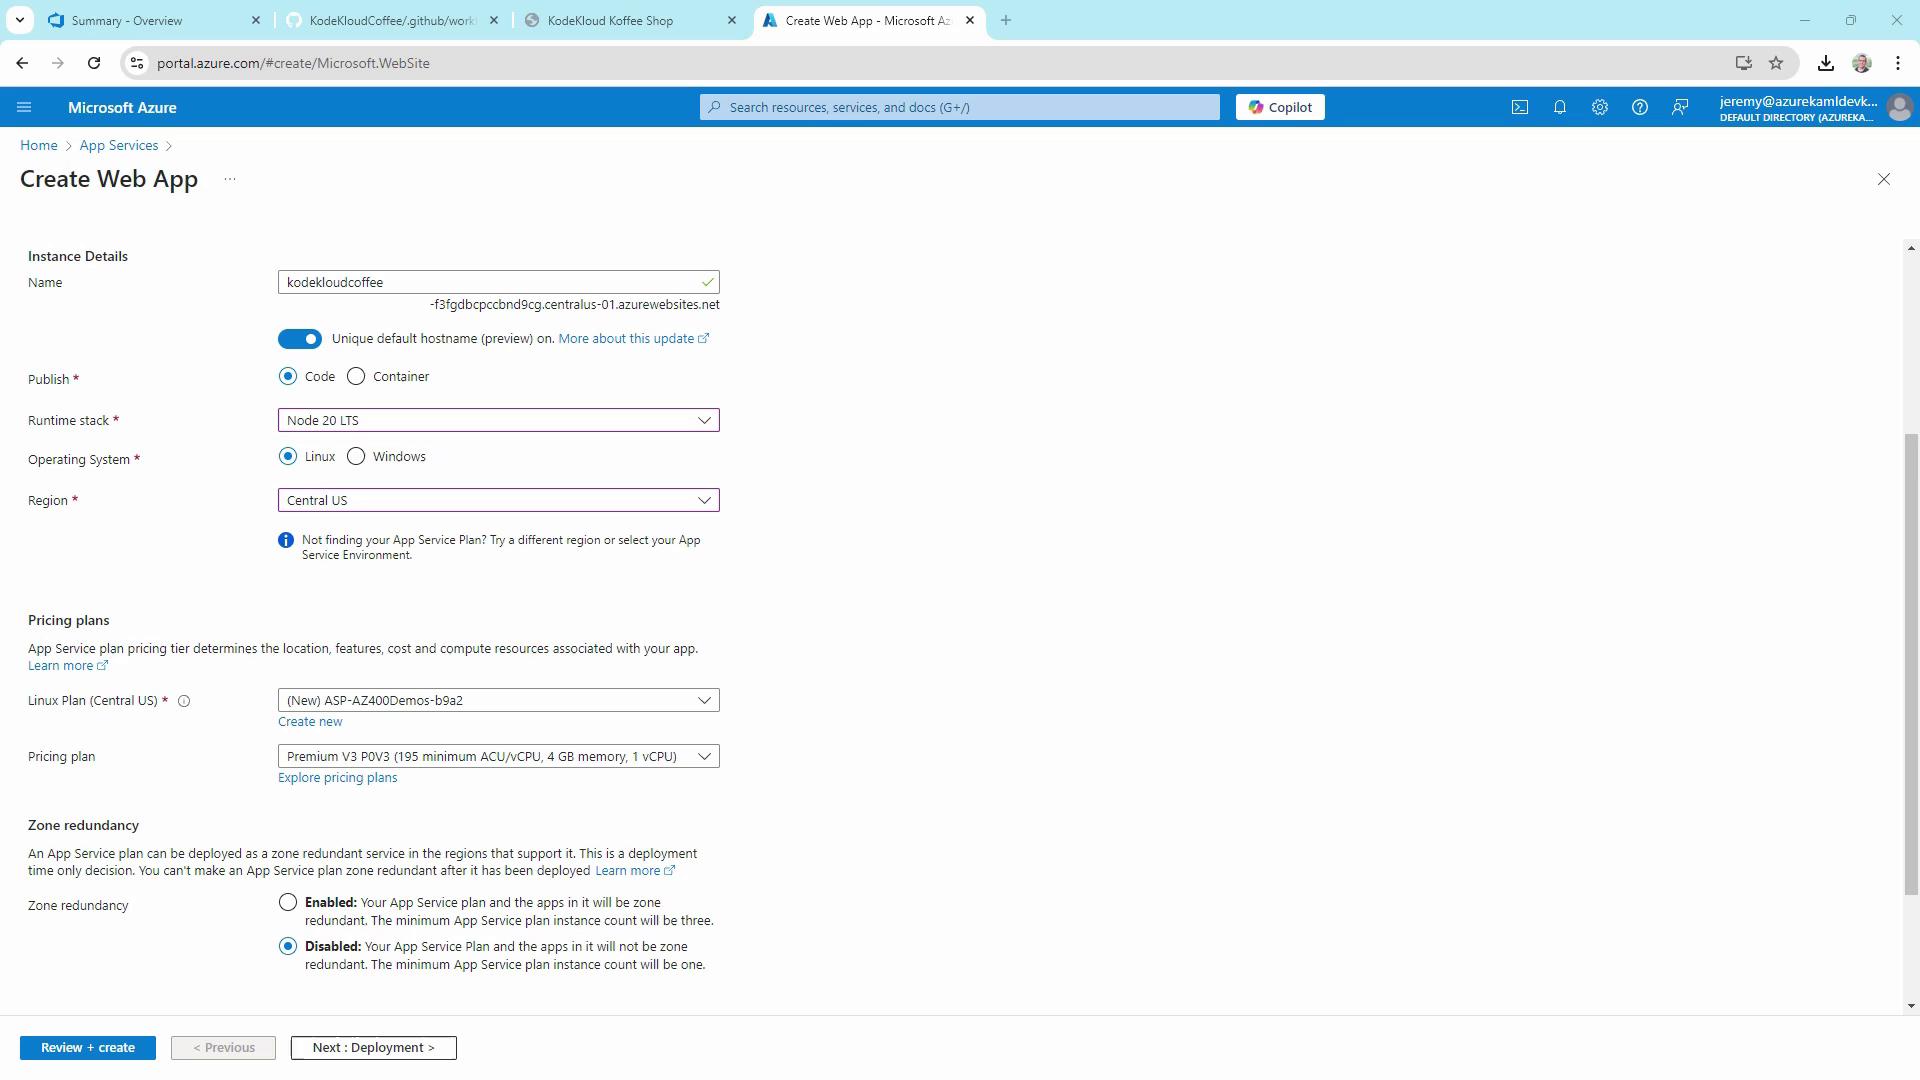Click the account avatar picture
Image resolution: width=1920 pixels, height=1080 pixels.
point(1898,107)
